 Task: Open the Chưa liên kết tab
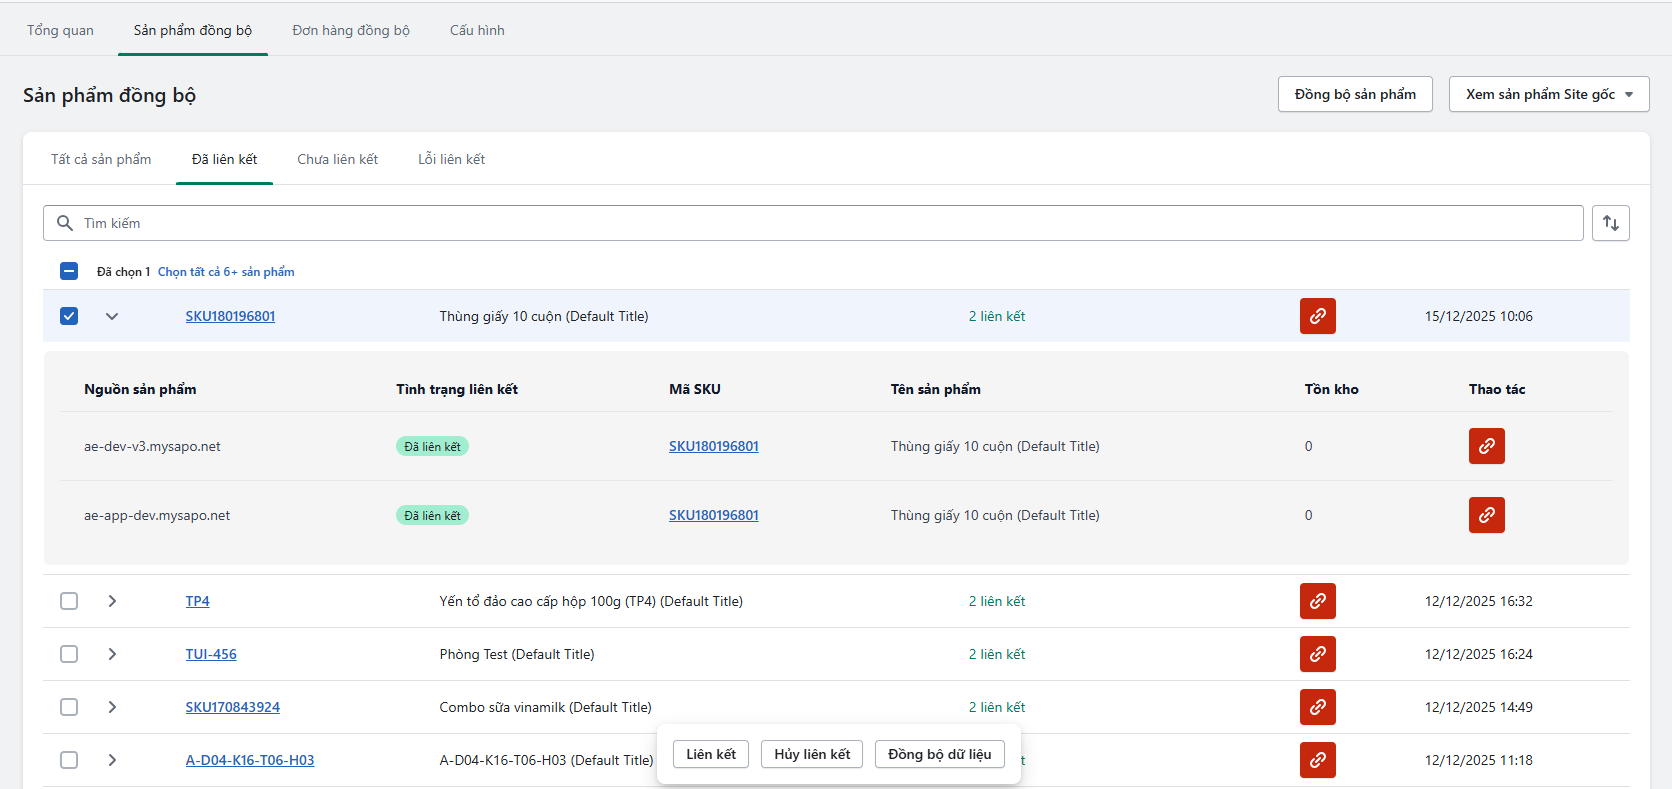click(x=337, y=159)
